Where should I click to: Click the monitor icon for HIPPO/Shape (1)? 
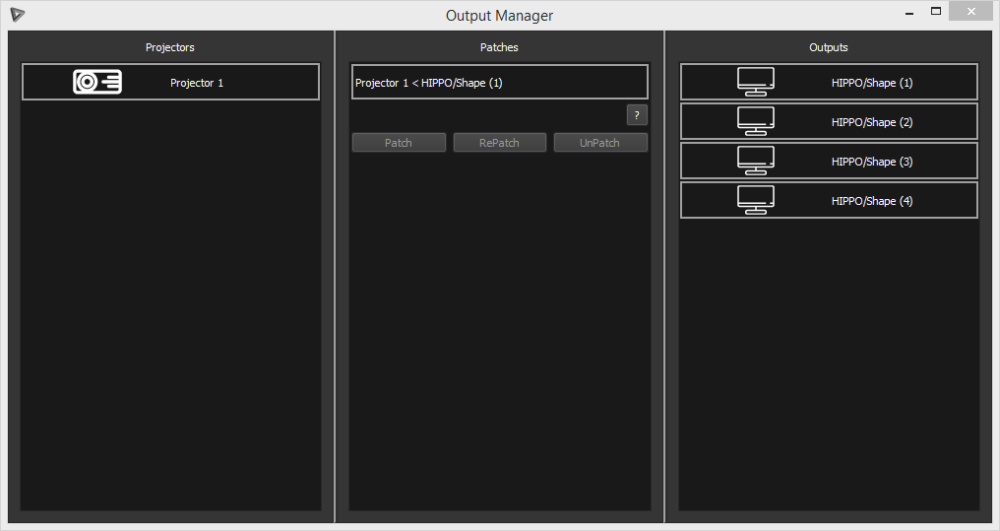point(756,82)
